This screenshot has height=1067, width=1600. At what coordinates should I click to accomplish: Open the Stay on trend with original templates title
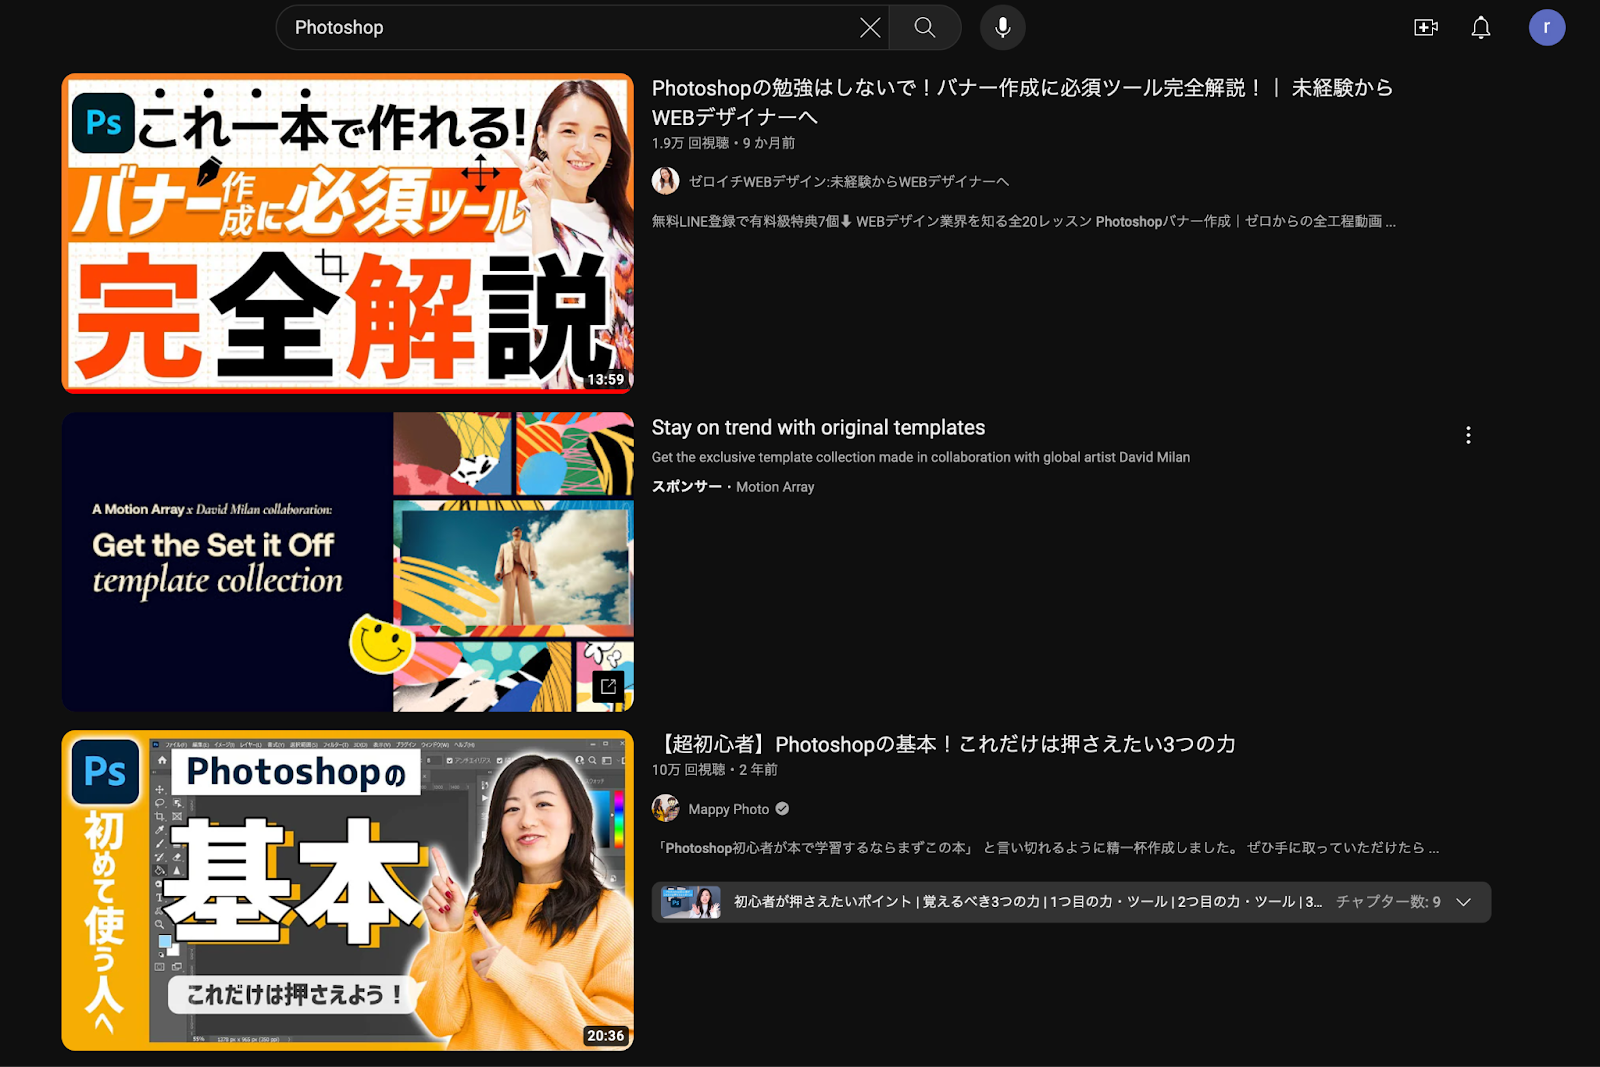(818, 427)
